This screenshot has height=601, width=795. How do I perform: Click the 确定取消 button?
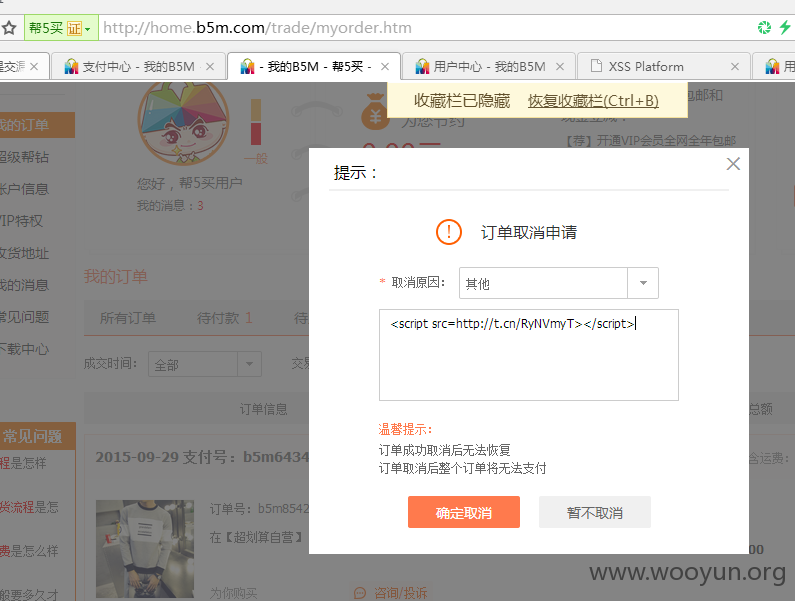[464, 512]
